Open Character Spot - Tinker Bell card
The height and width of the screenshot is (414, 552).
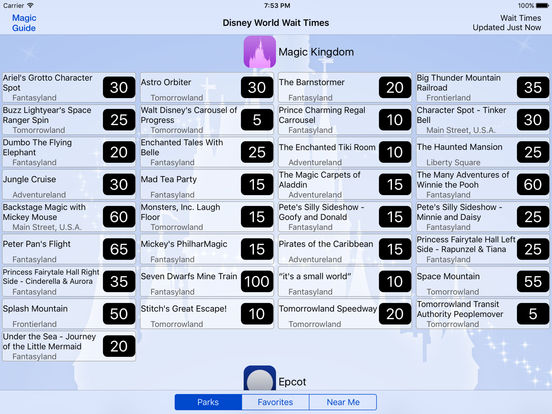483,120
